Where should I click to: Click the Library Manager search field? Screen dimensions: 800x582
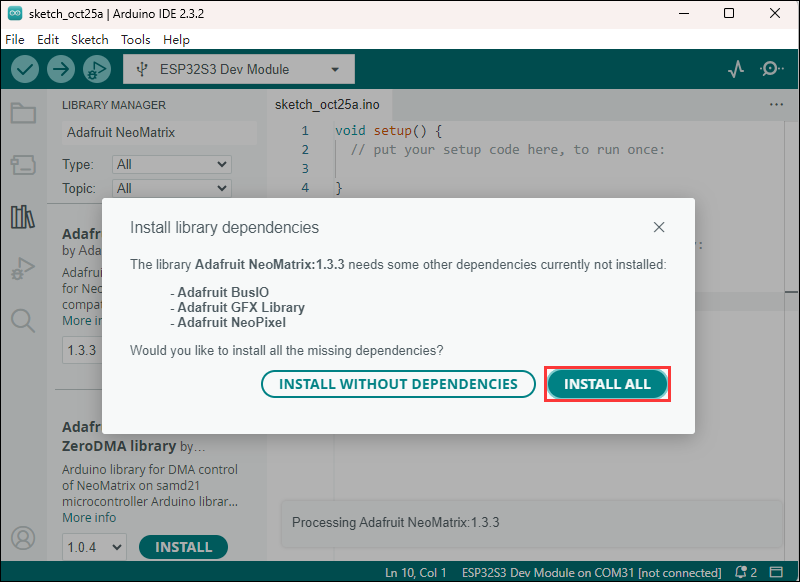tap(159, 133)
